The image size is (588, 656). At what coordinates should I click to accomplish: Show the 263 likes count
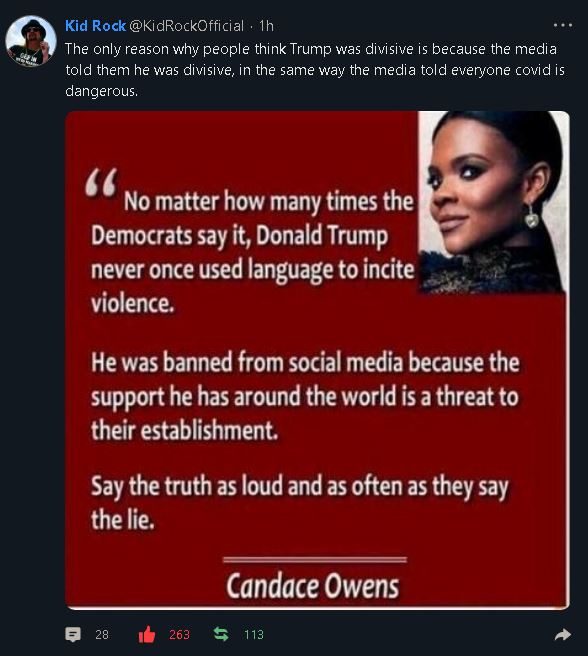tap(179, 635)
